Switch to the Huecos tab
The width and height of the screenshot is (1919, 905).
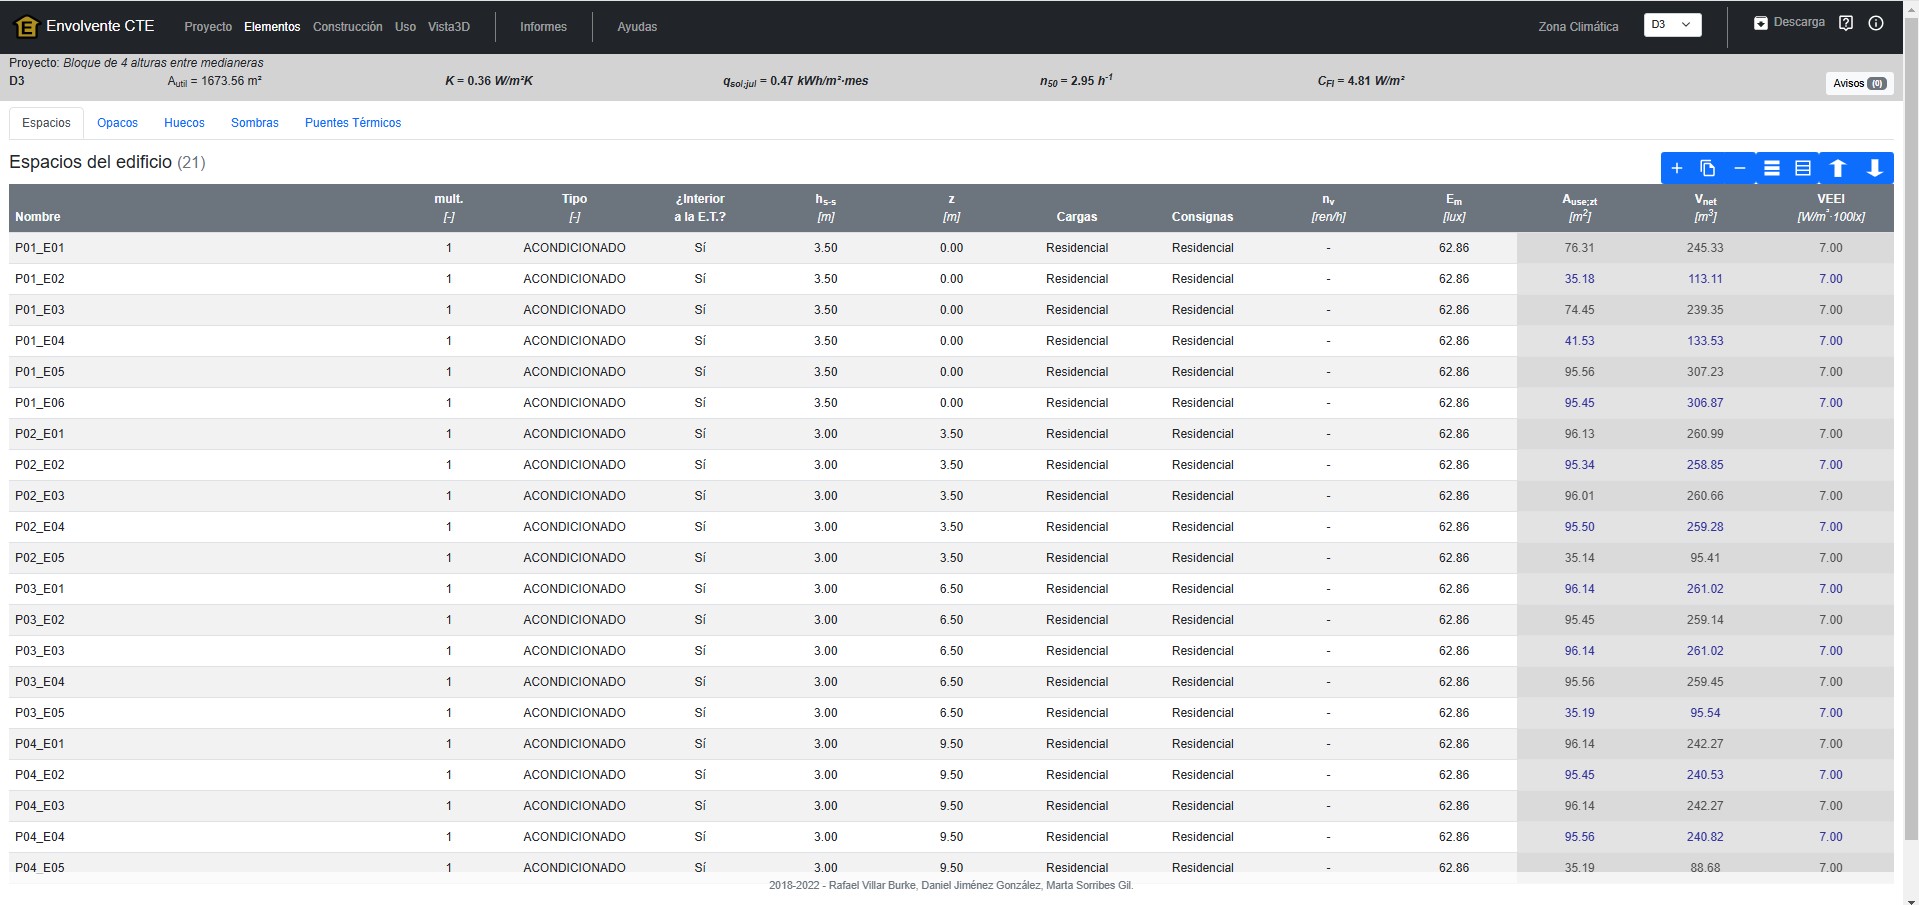(x=184, y=123)
